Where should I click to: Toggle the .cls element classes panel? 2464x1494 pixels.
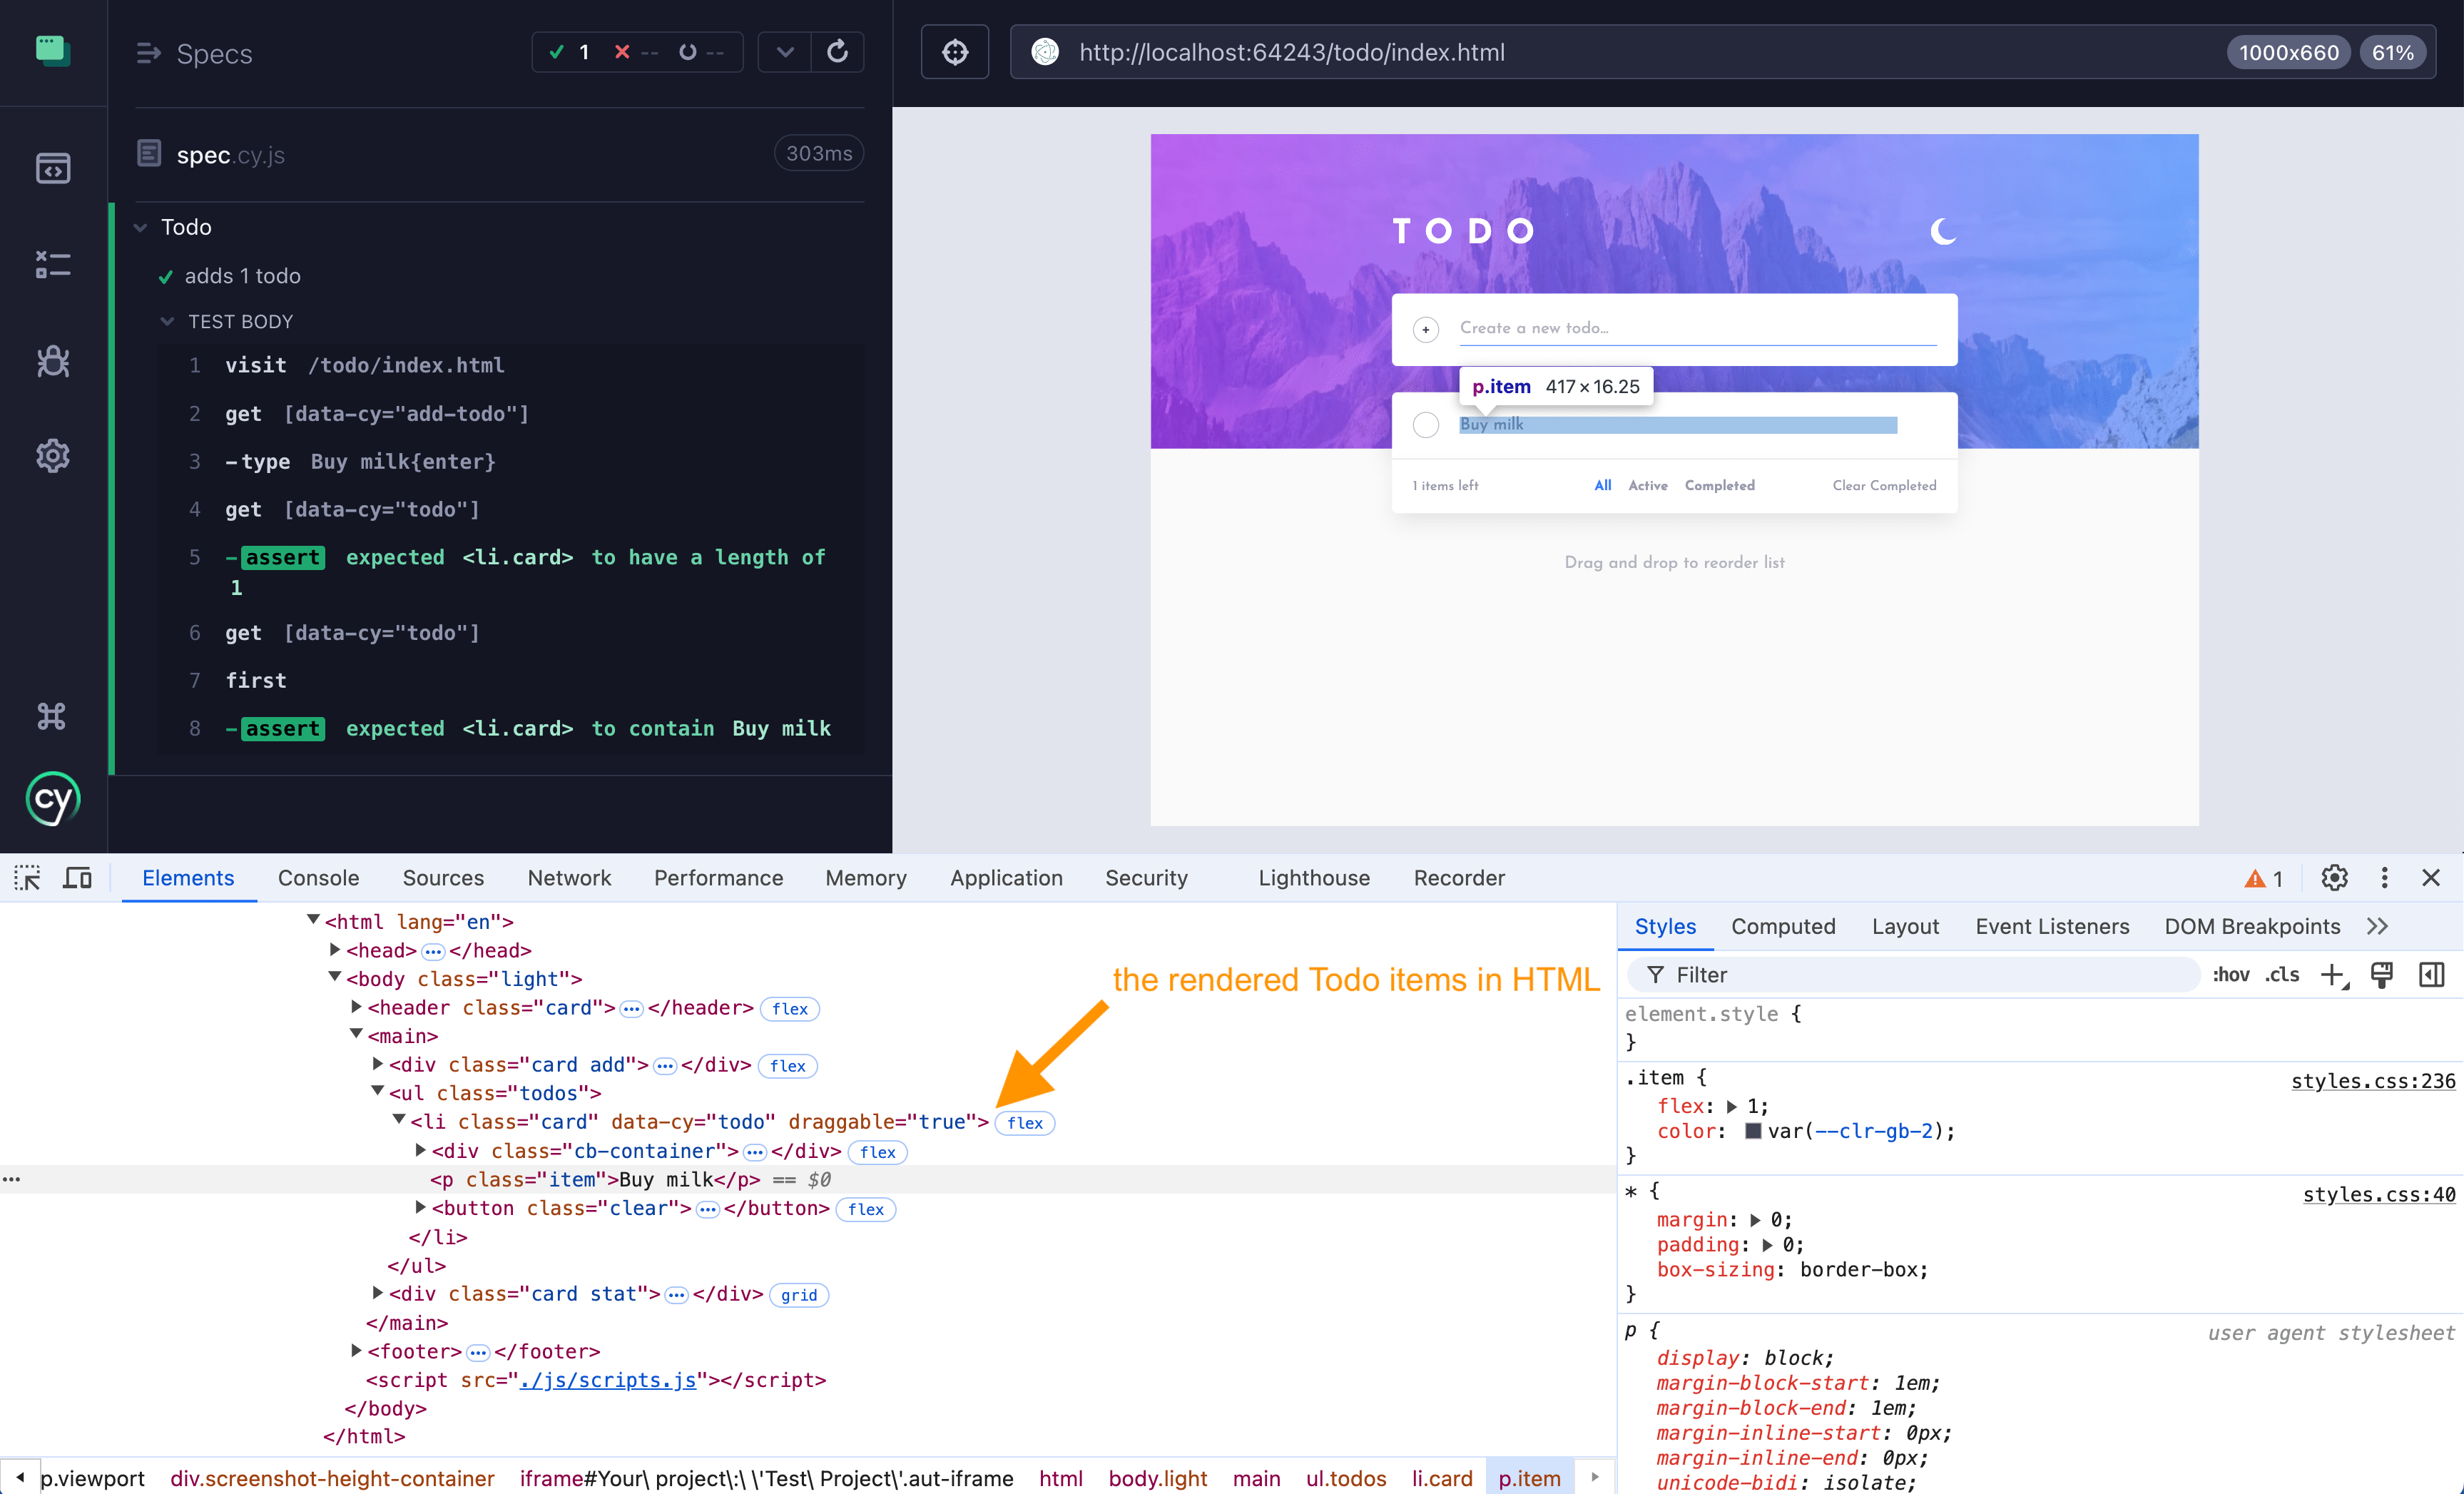(x=2282, y=975)
